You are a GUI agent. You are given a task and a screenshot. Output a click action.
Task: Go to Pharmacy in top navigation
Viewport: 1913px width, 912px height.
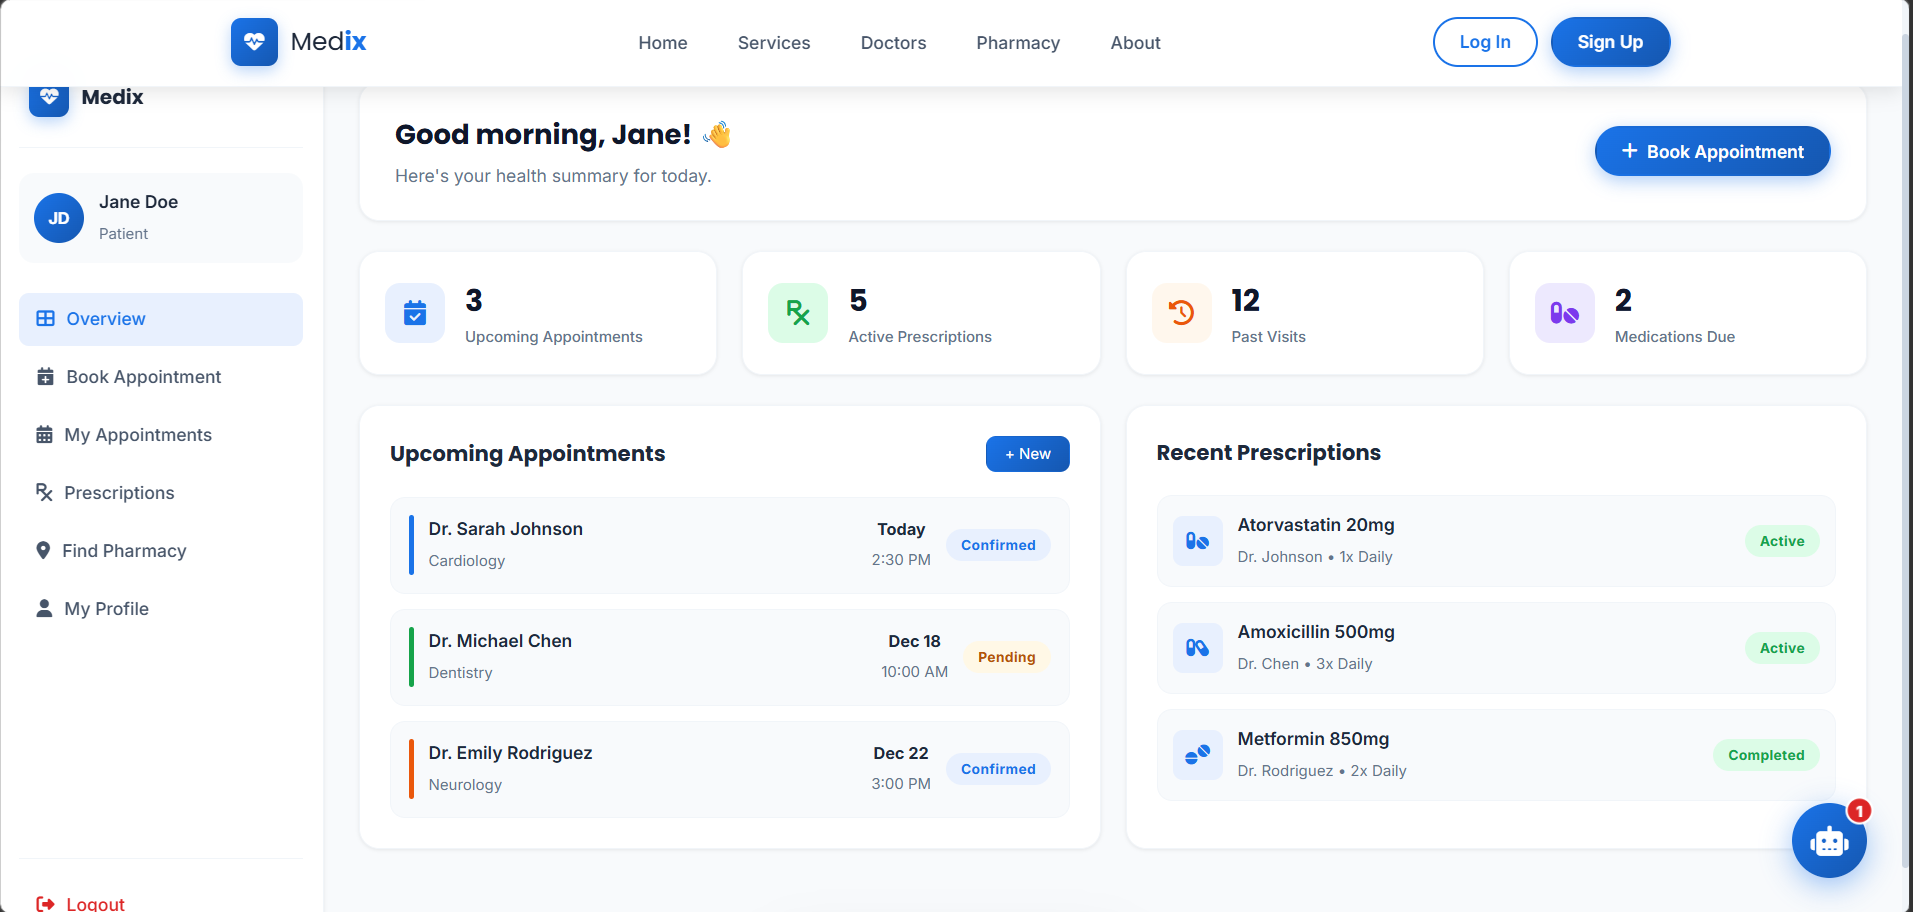click(x=1017, y=43)
